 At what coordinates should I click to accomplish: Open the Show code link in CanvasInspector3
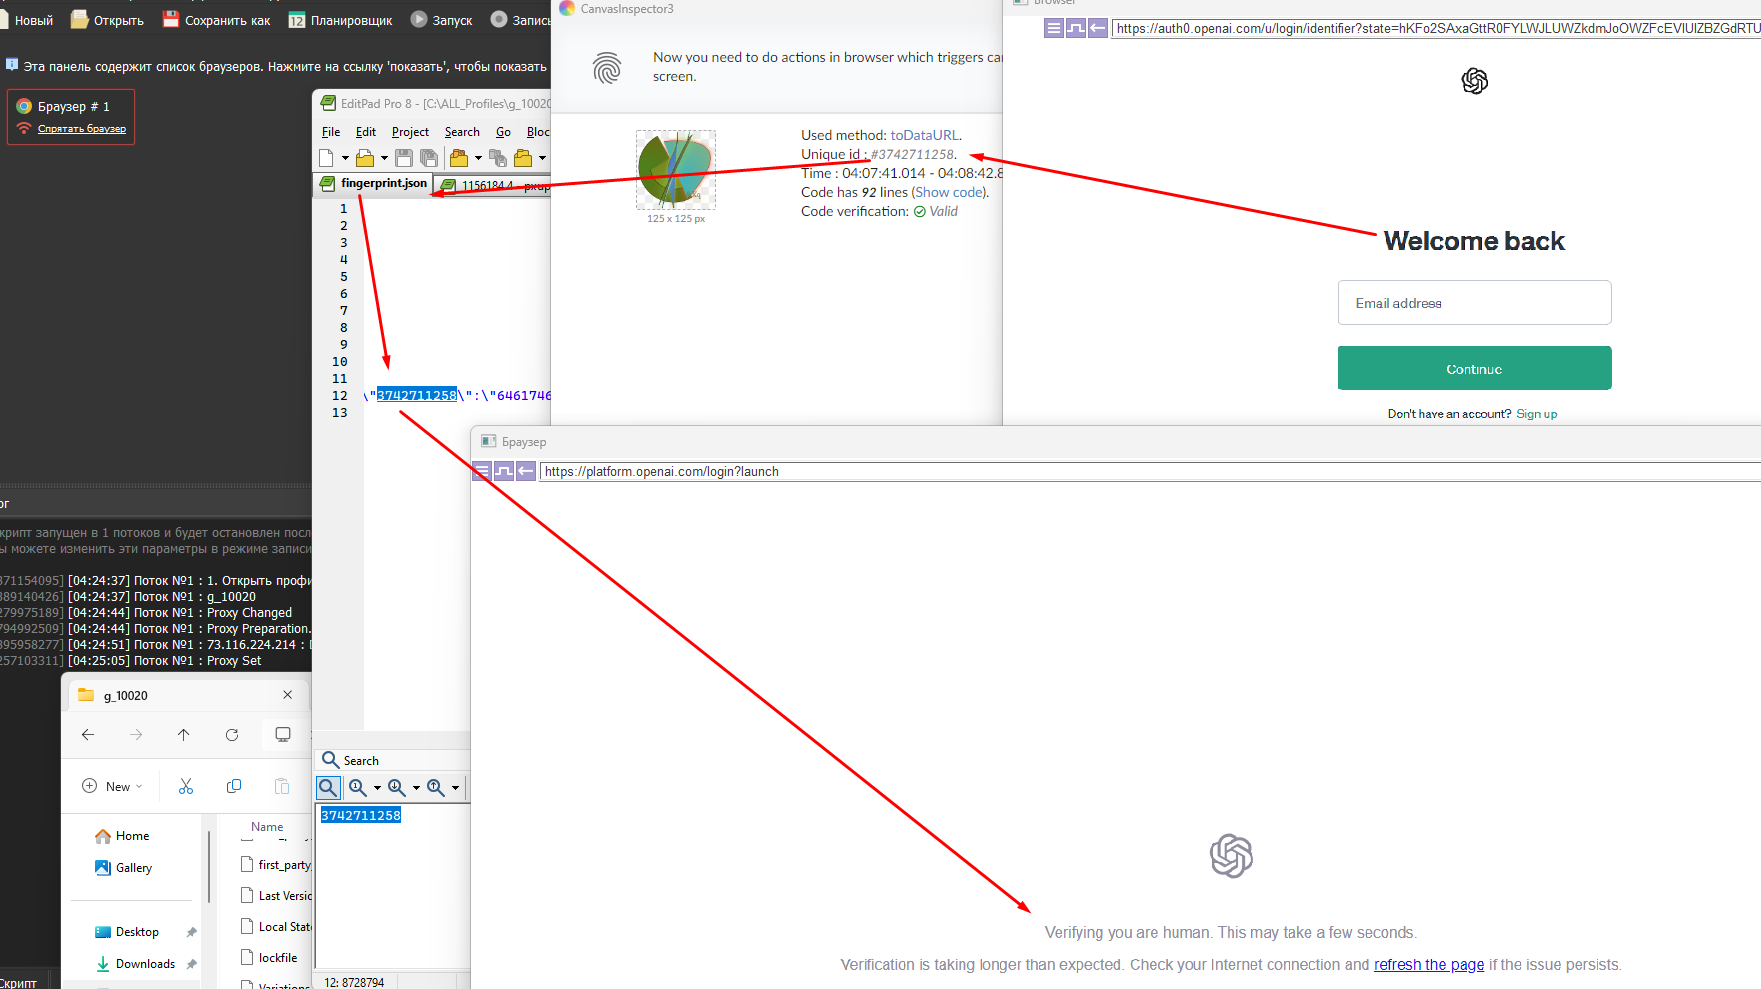click(x=947, y=191)
